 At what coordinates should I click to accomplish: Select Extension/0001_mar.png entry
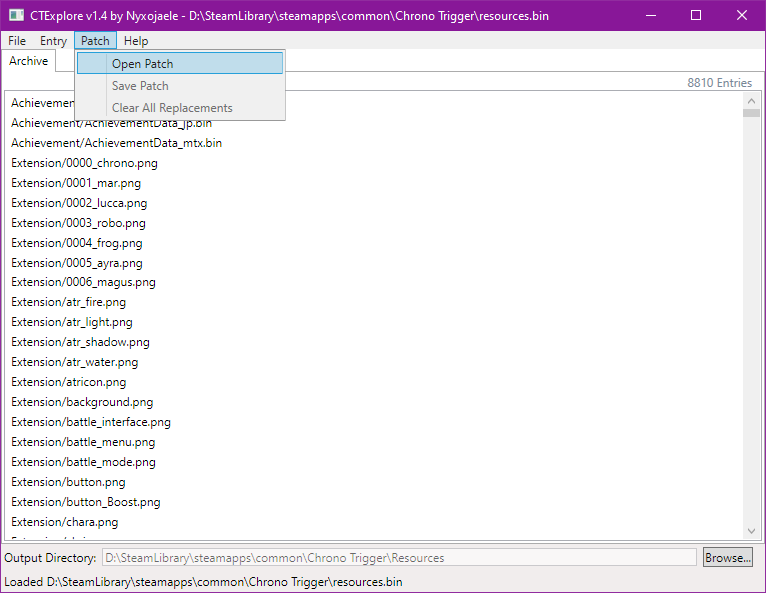click(76, 183)
